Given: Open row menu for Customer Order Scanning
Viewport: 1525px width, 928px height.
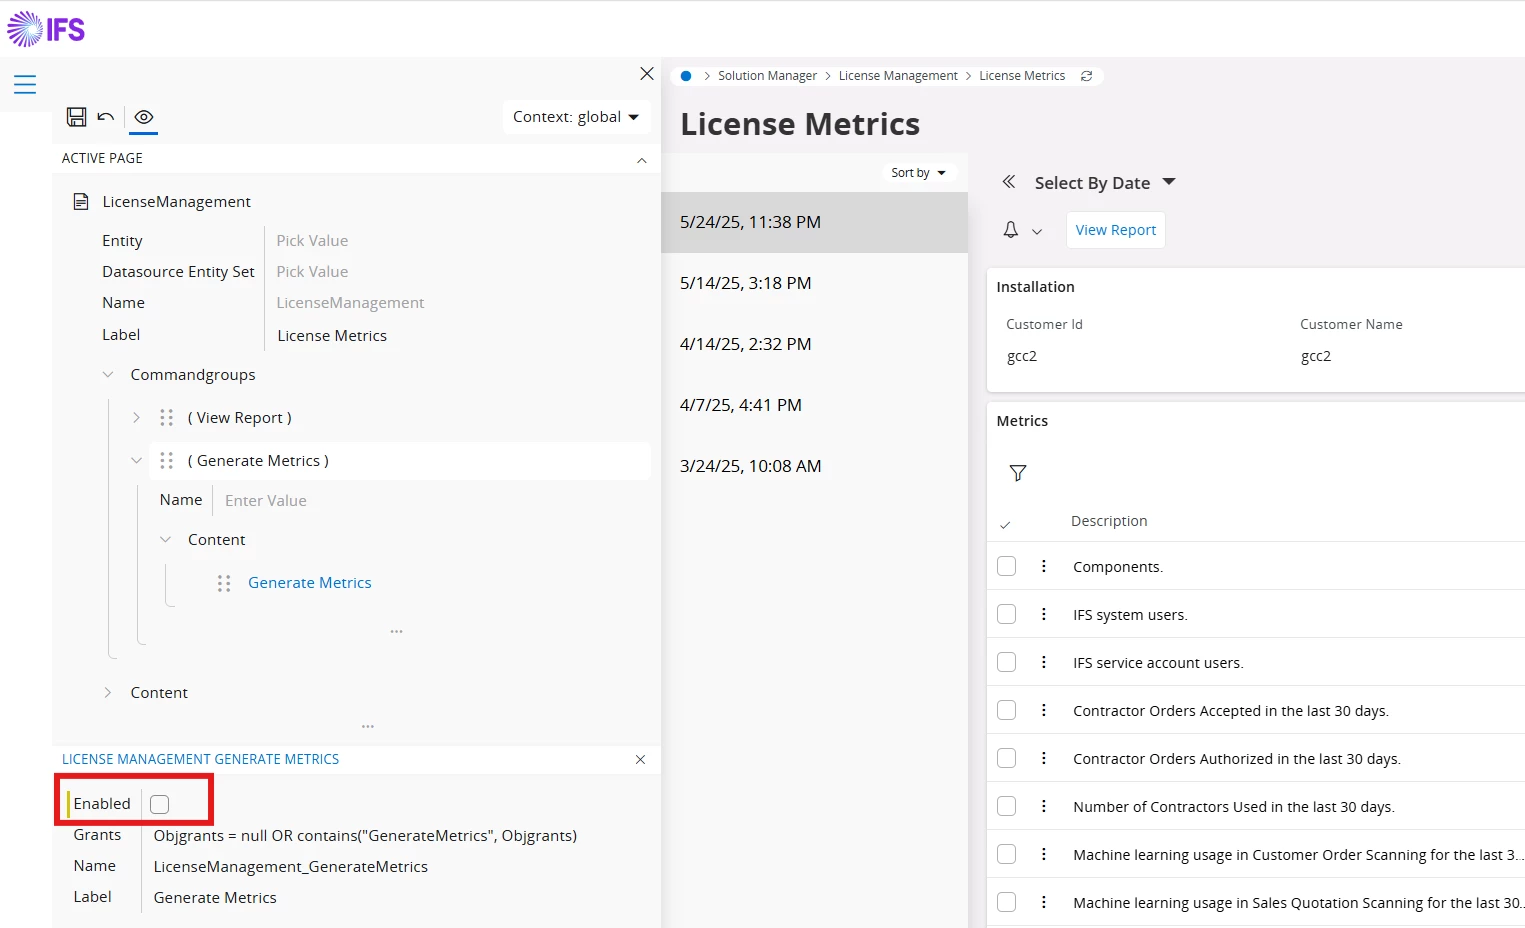Looking at the screenshot, I should point(1044,854).
